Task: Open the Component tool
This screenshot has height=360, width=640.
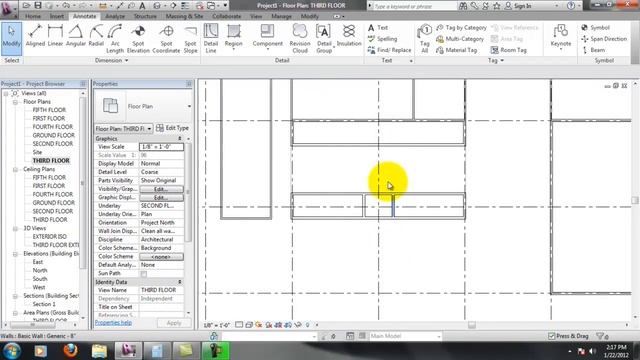Action: (x=267, y=37)
